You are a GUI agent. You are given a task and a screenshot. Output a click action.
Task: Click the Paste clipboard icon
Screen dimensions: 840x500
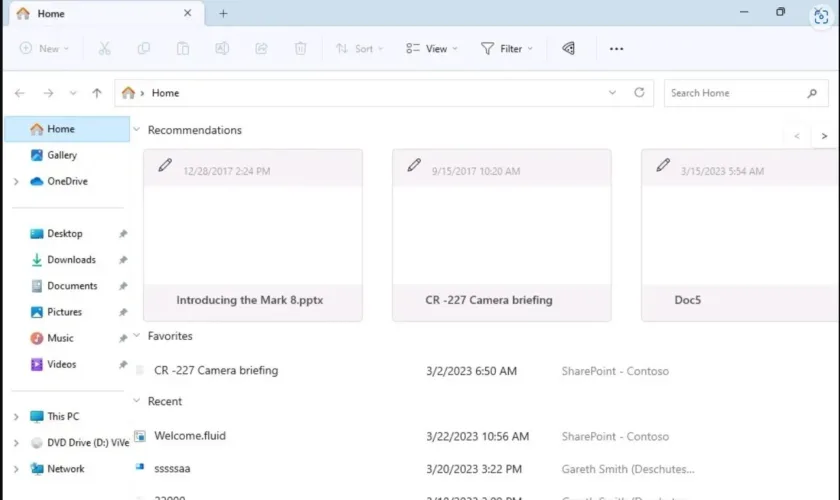(x=183, y=49)
